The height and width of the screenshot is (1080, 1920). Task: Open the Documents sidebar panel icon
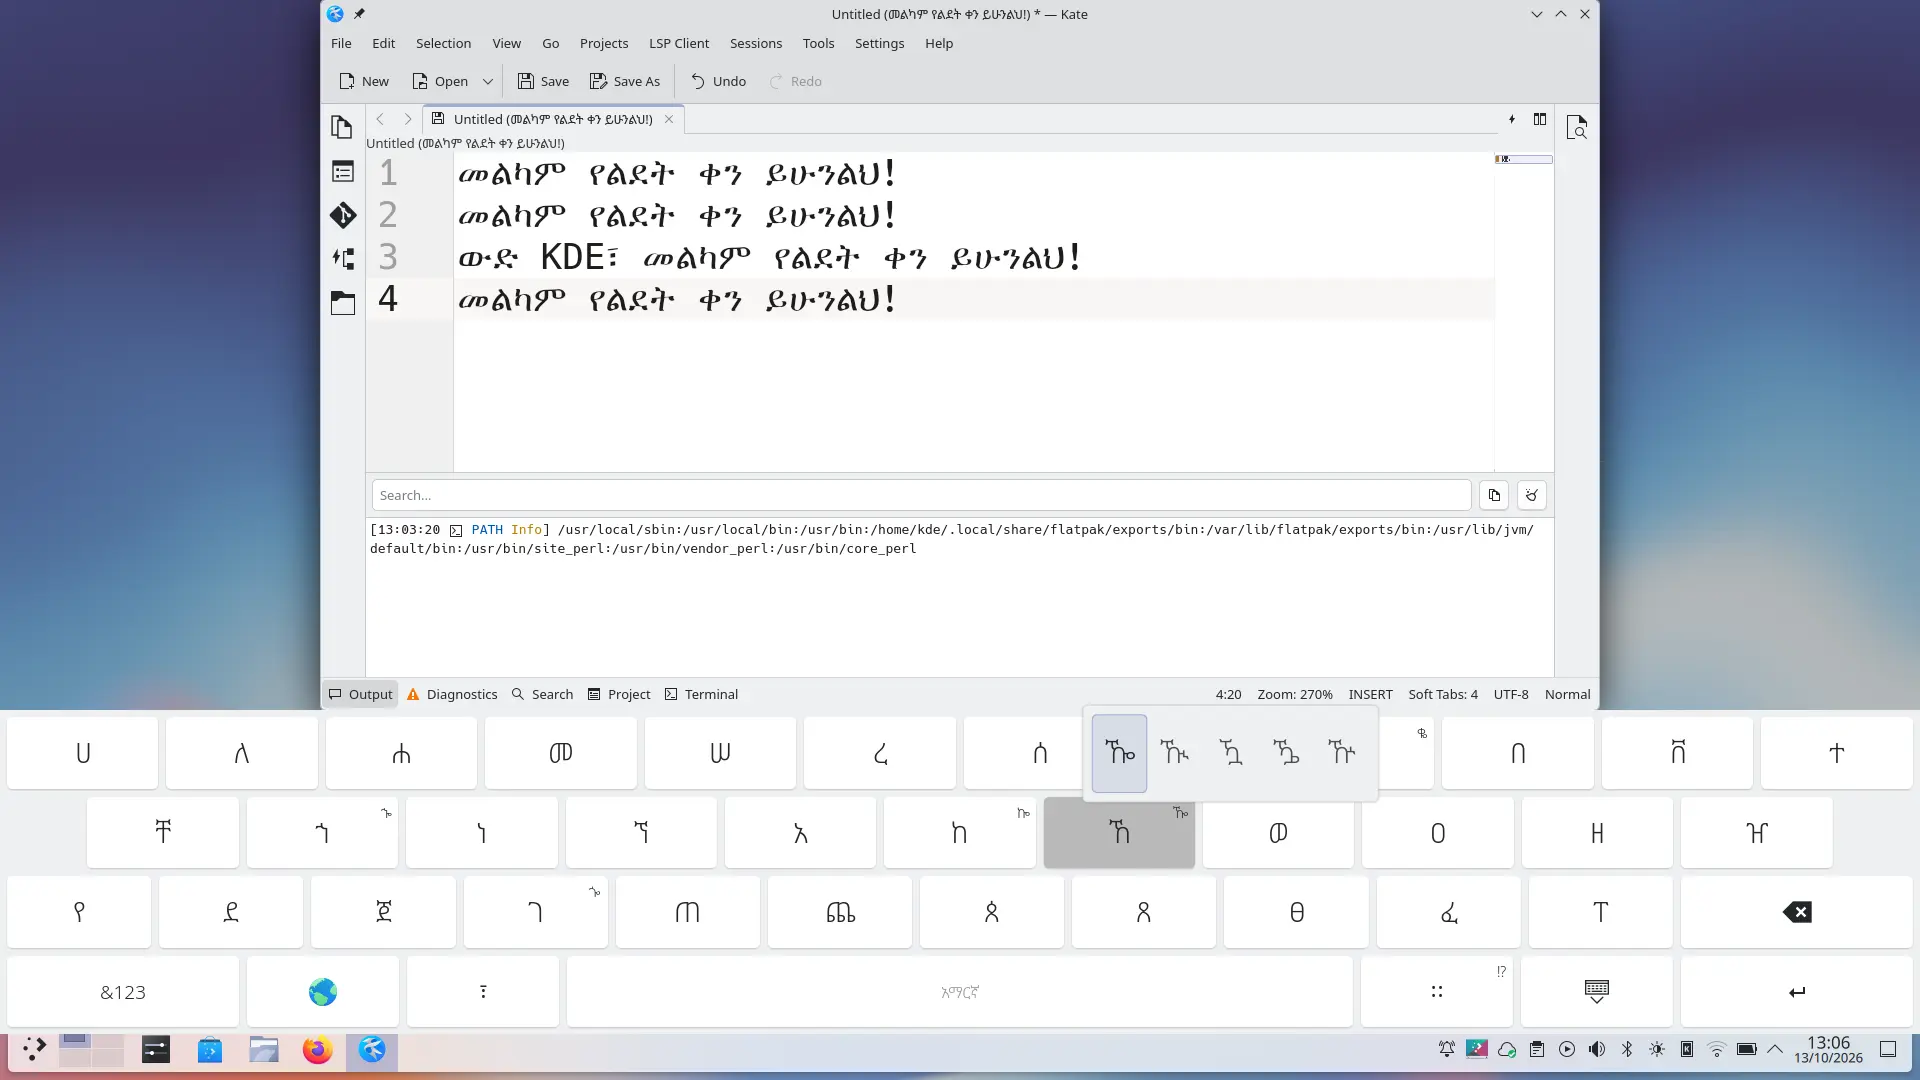pos(342,127)
